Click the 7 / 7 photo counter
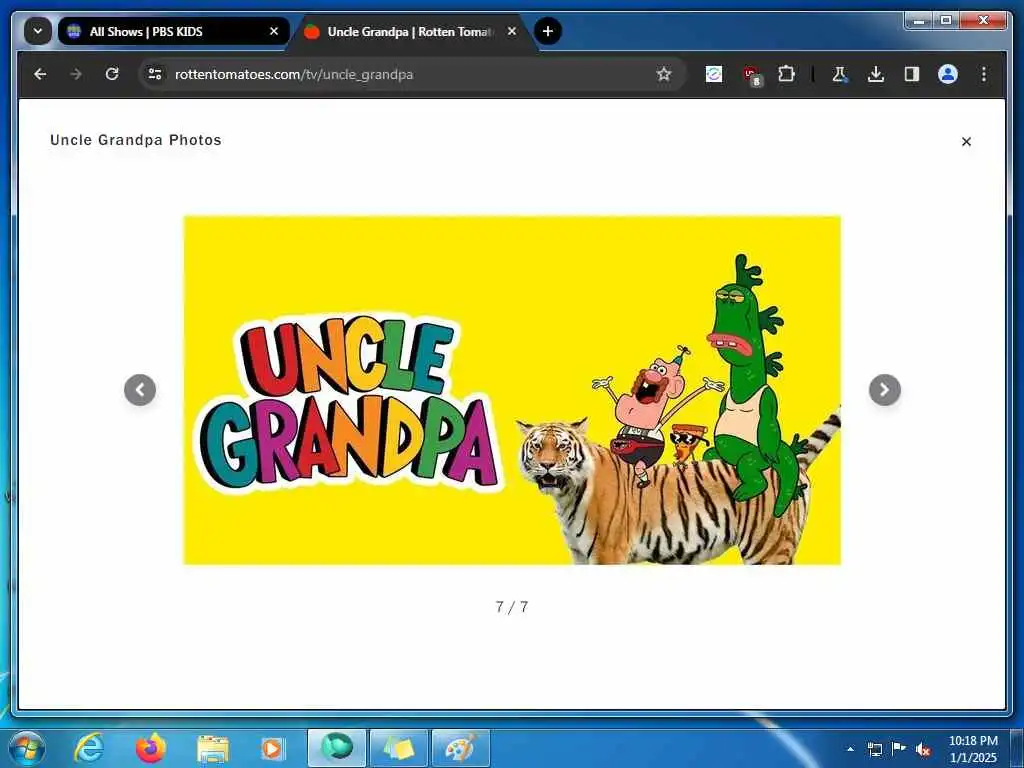 pyautogui.click(x=512, y=607)
